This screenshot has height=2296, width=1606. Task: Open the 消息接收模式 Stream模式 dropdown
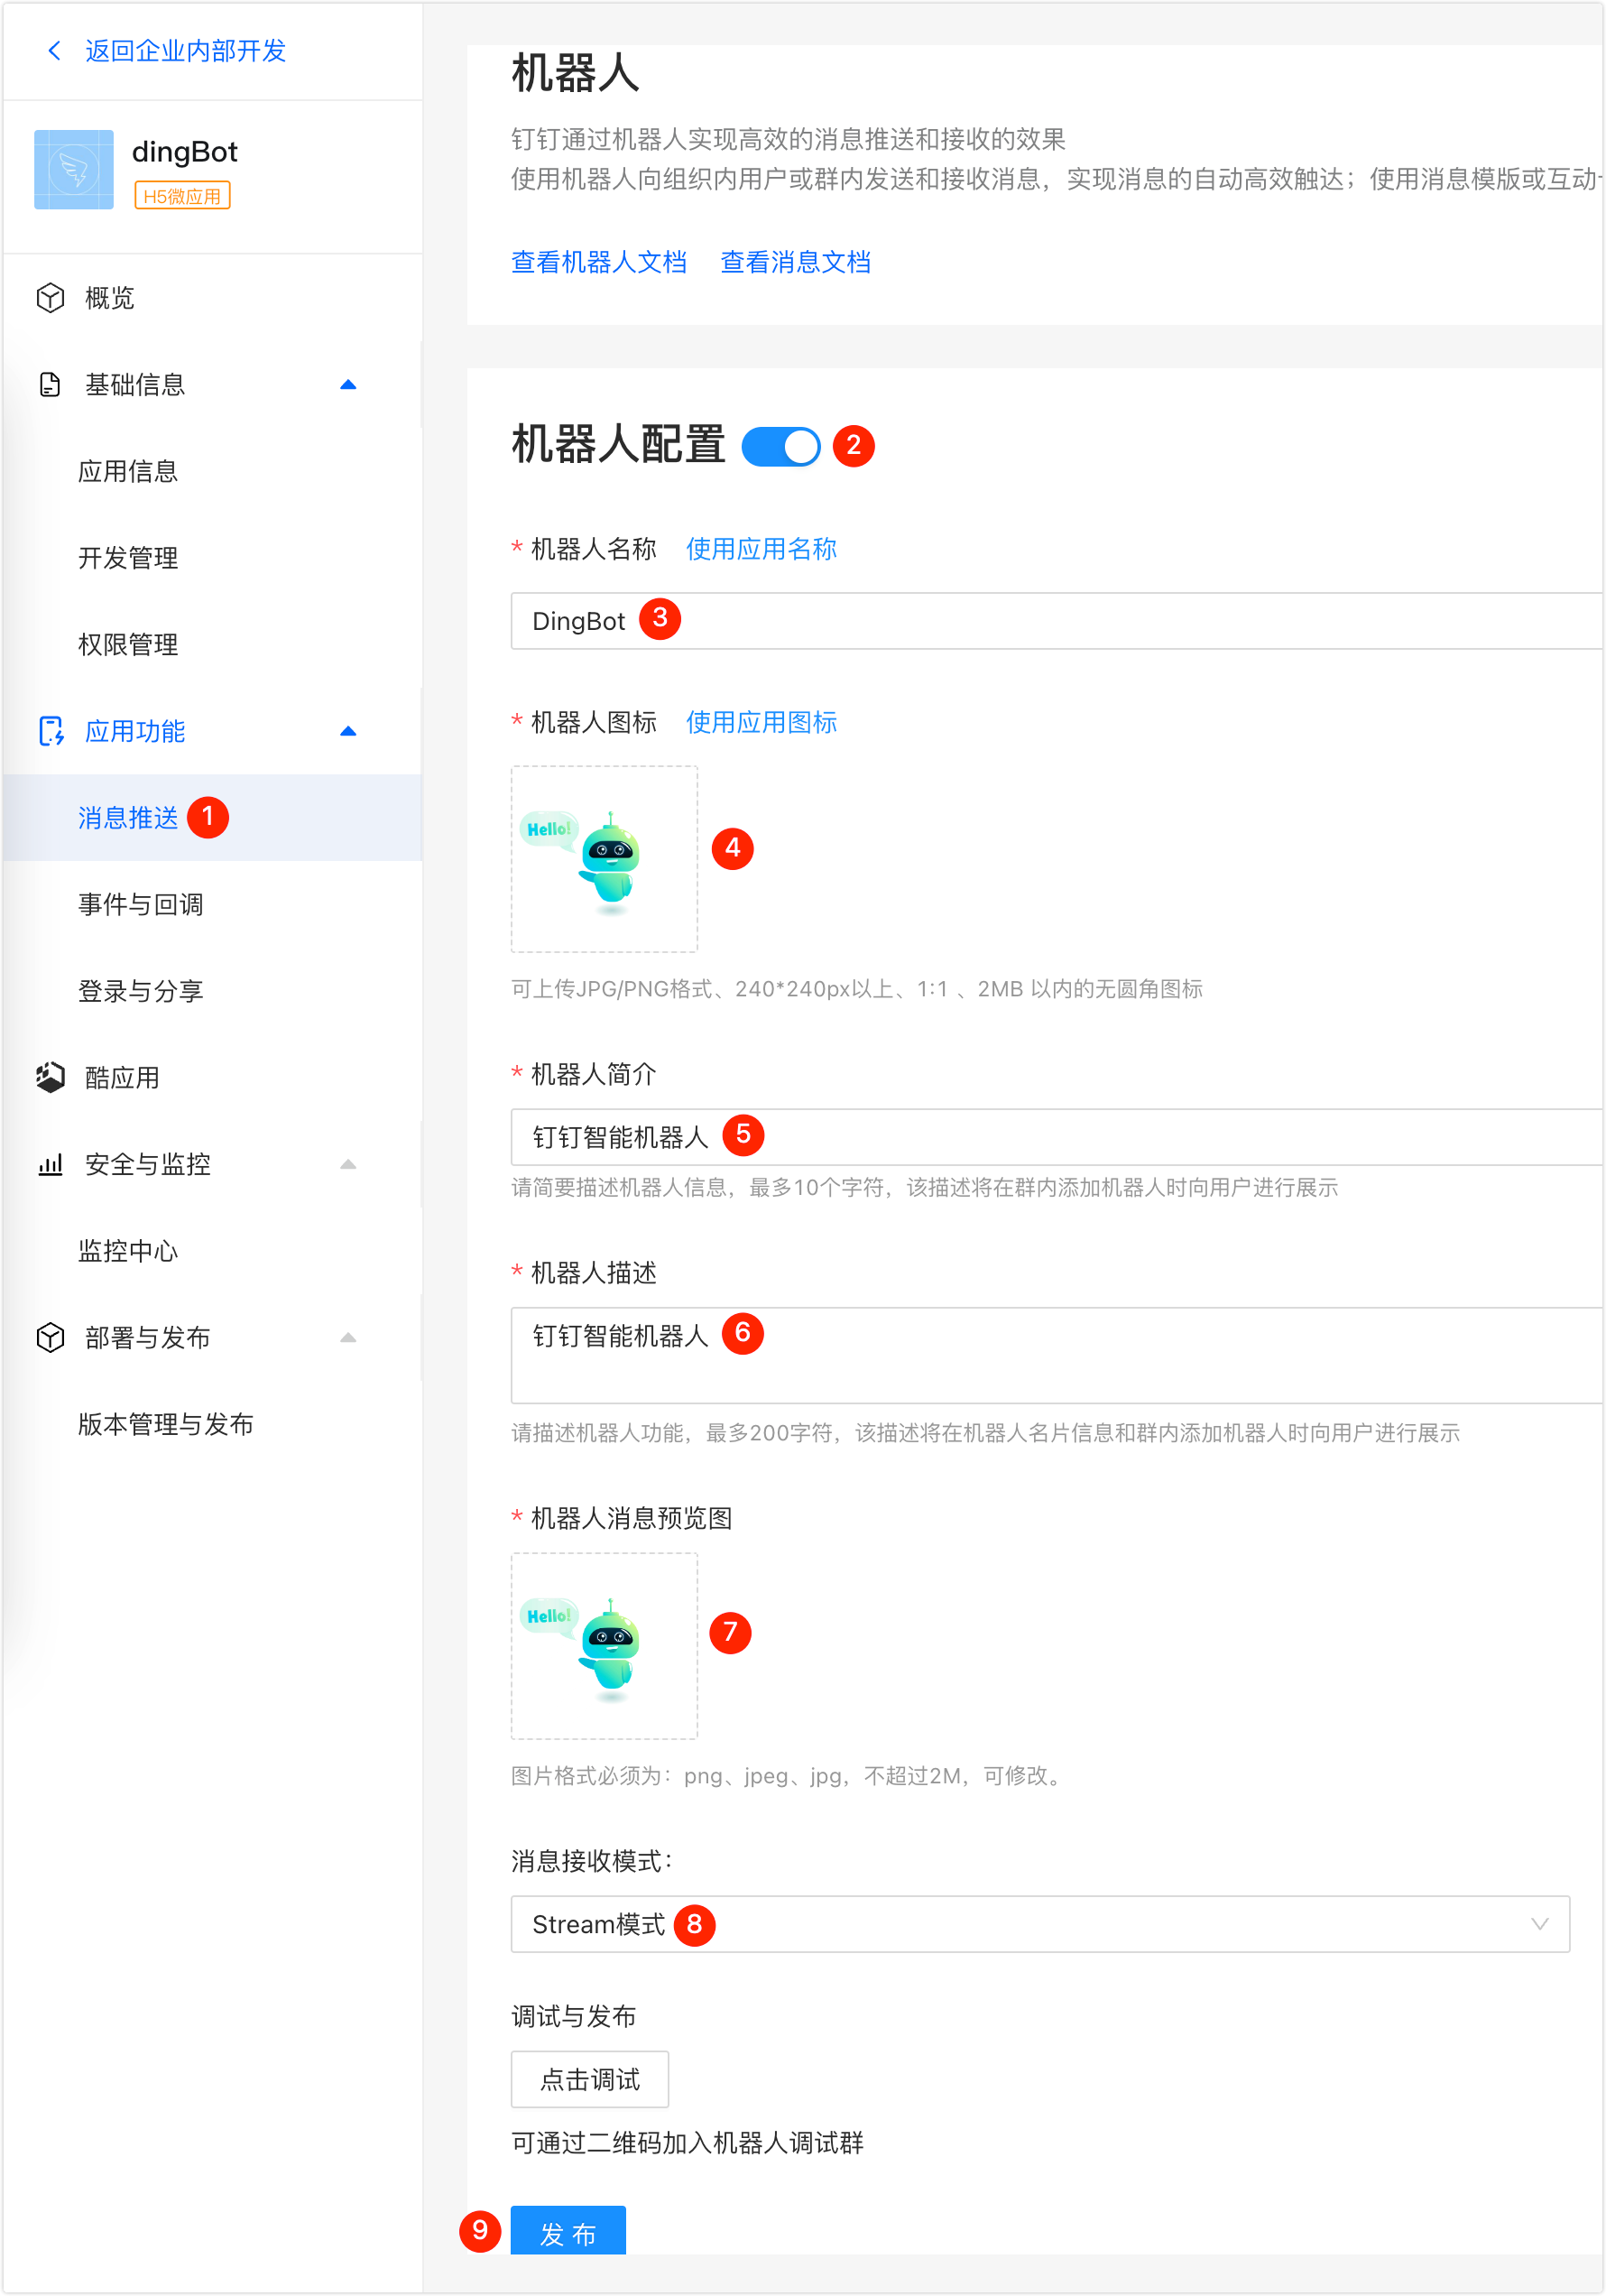point(1039,1924)
